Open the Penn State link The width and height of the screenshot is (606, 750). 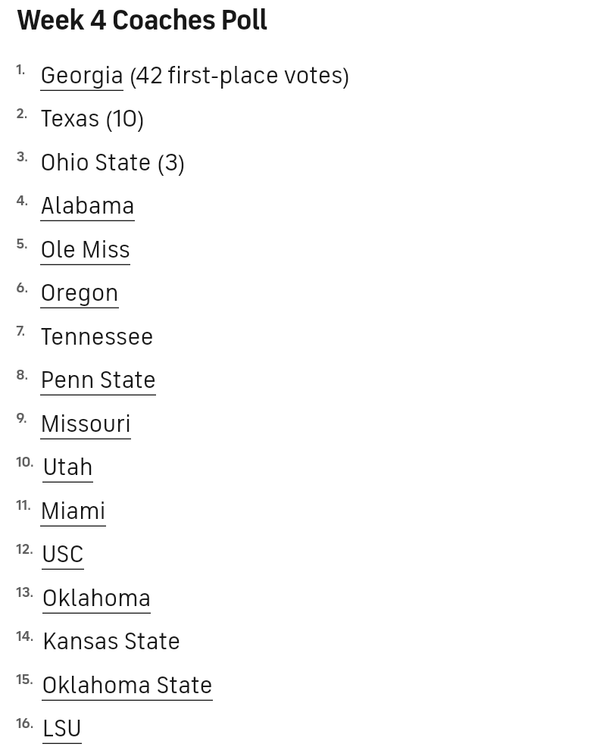point(98,380)
